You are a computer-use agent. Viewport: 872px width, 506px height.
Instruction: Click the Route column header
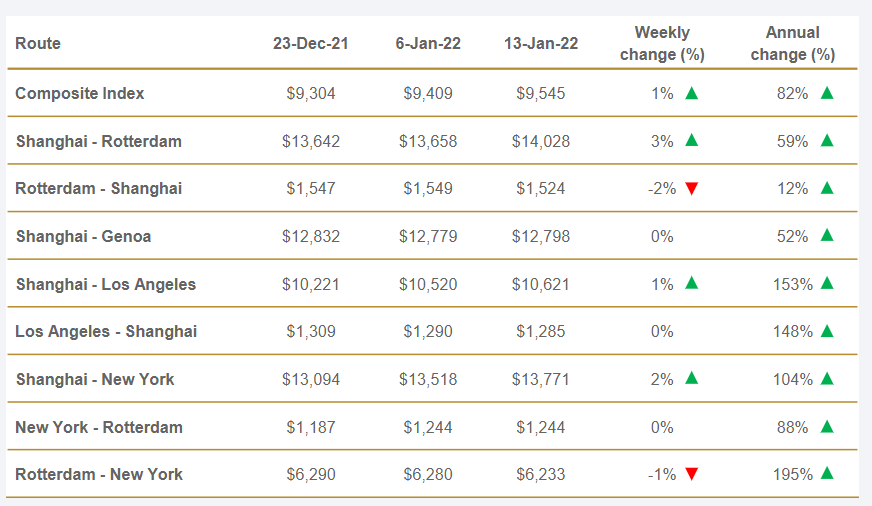coord(38,43)
